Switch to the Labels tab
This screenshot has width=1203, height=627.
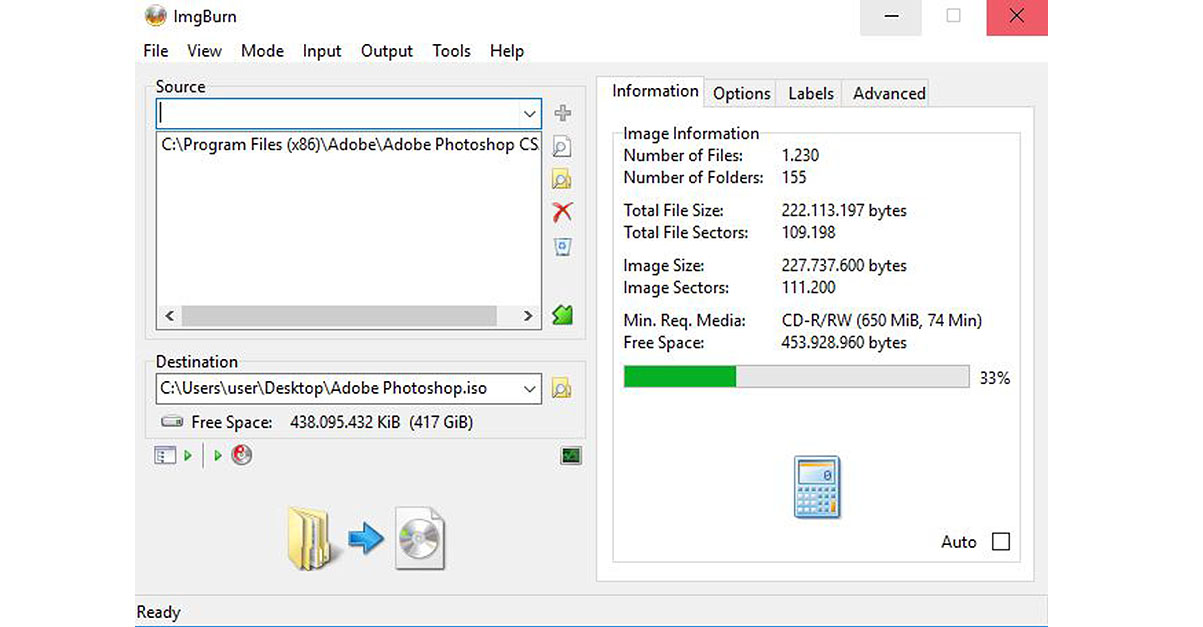tap(809, 92)
